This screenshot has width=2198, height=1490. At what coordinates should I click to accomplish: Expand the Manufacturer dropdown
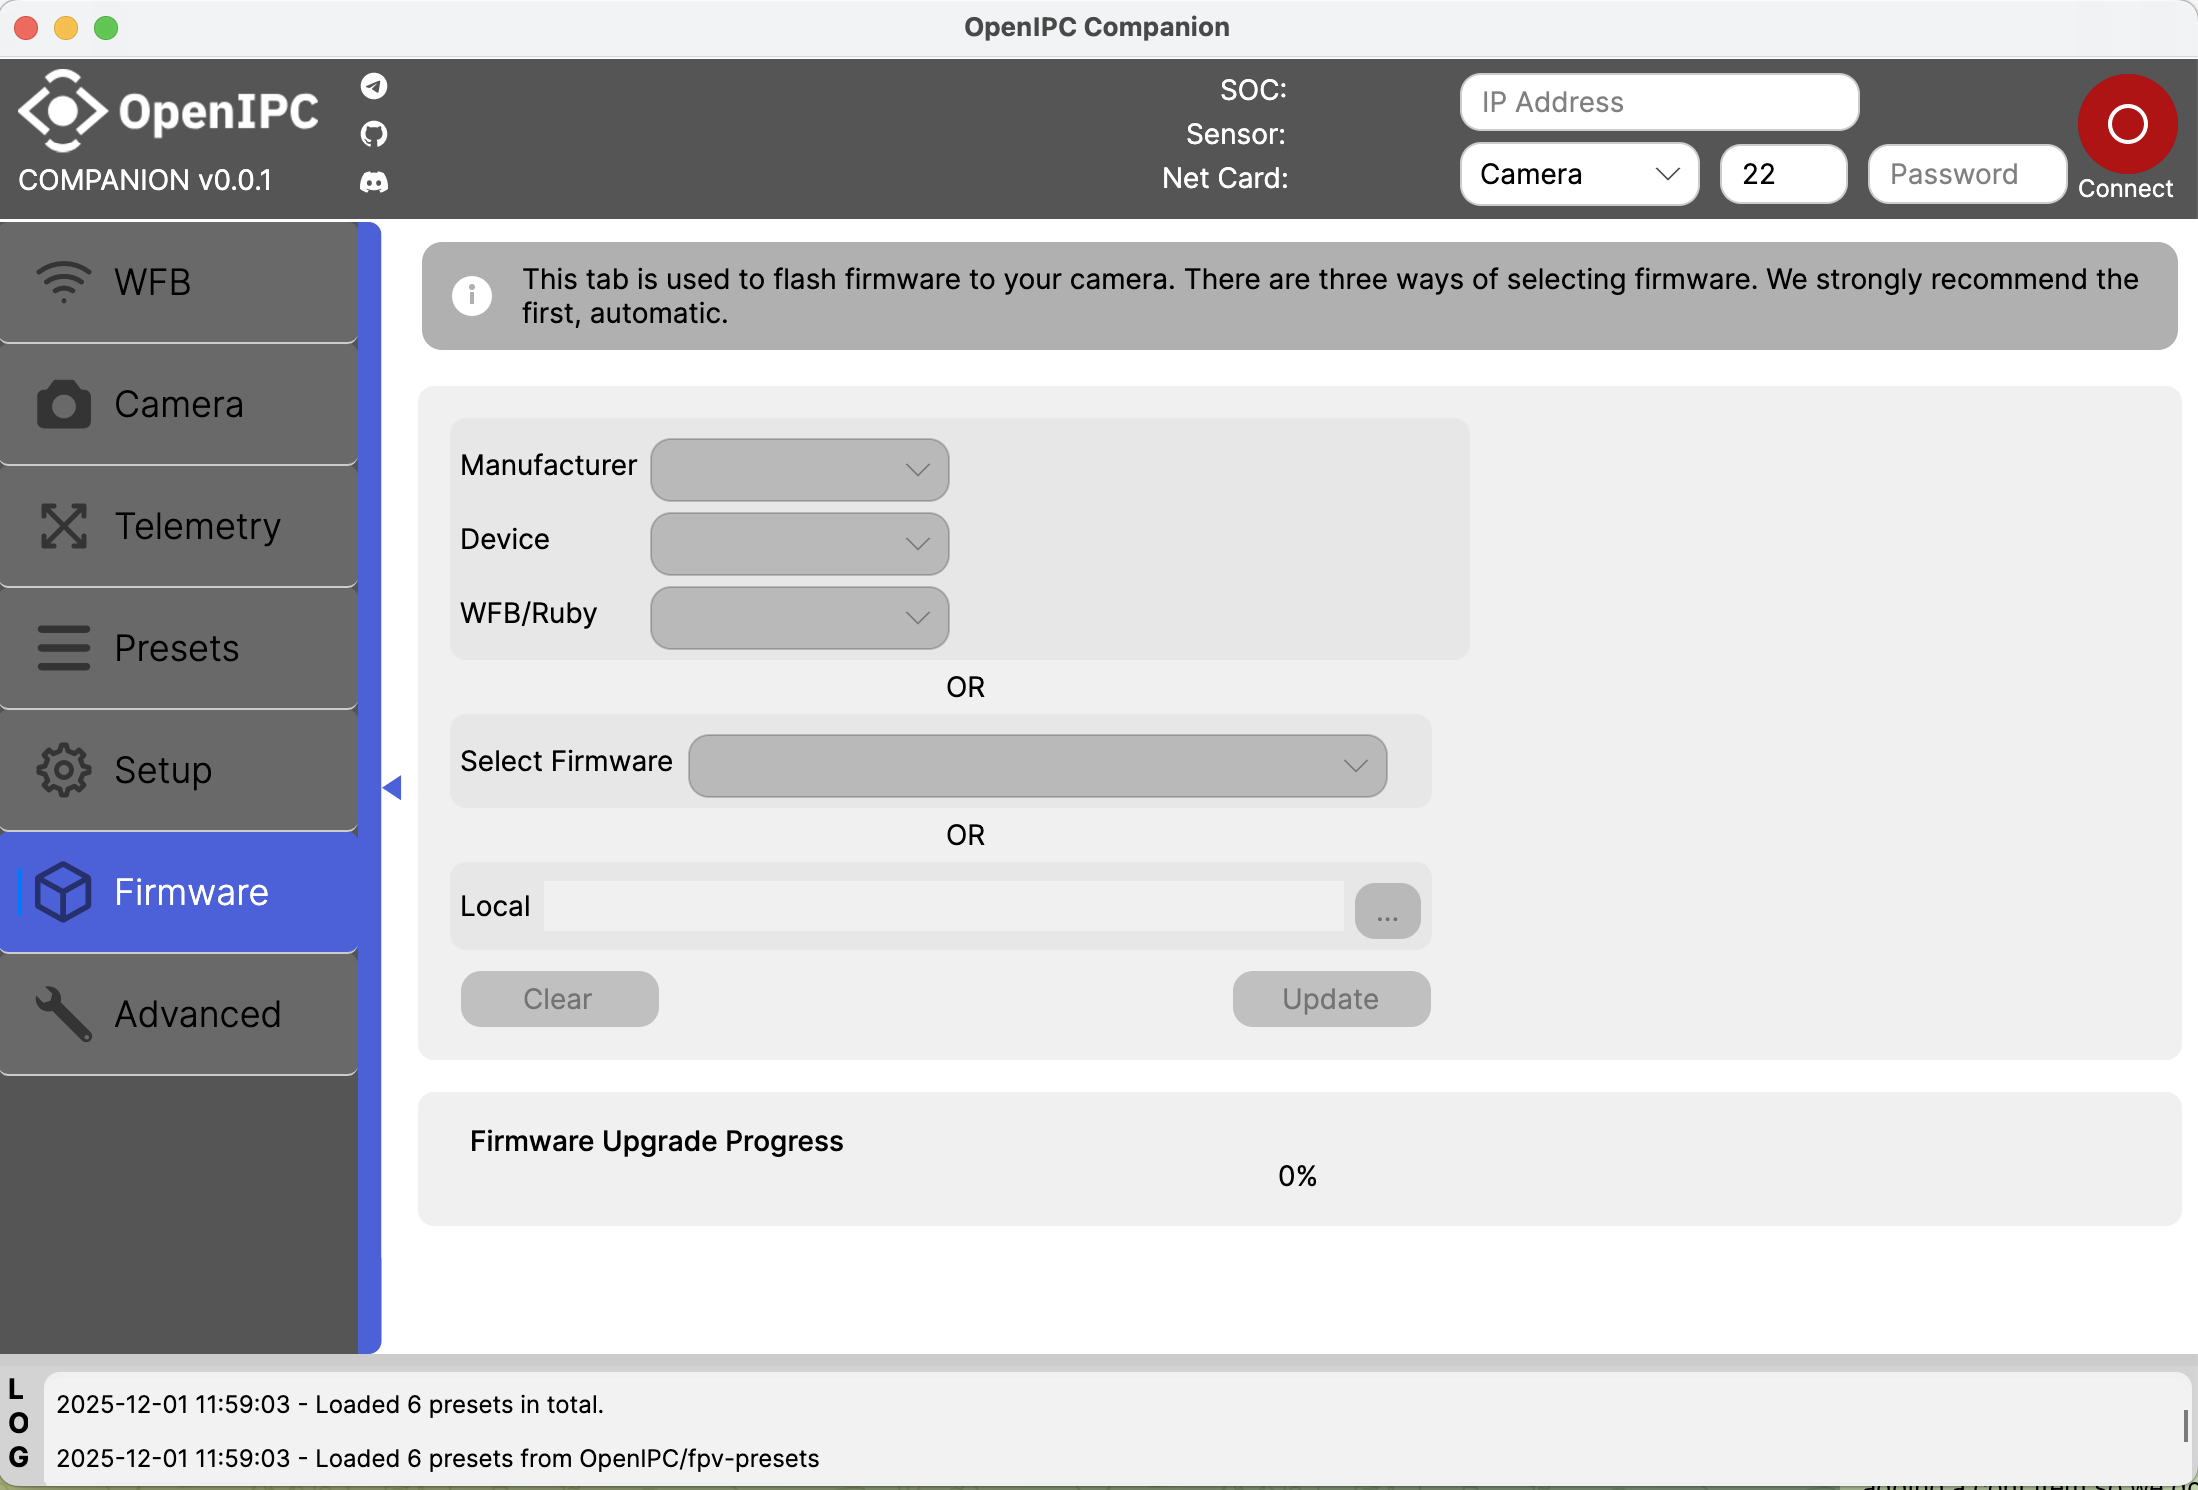tap(800, 470)
